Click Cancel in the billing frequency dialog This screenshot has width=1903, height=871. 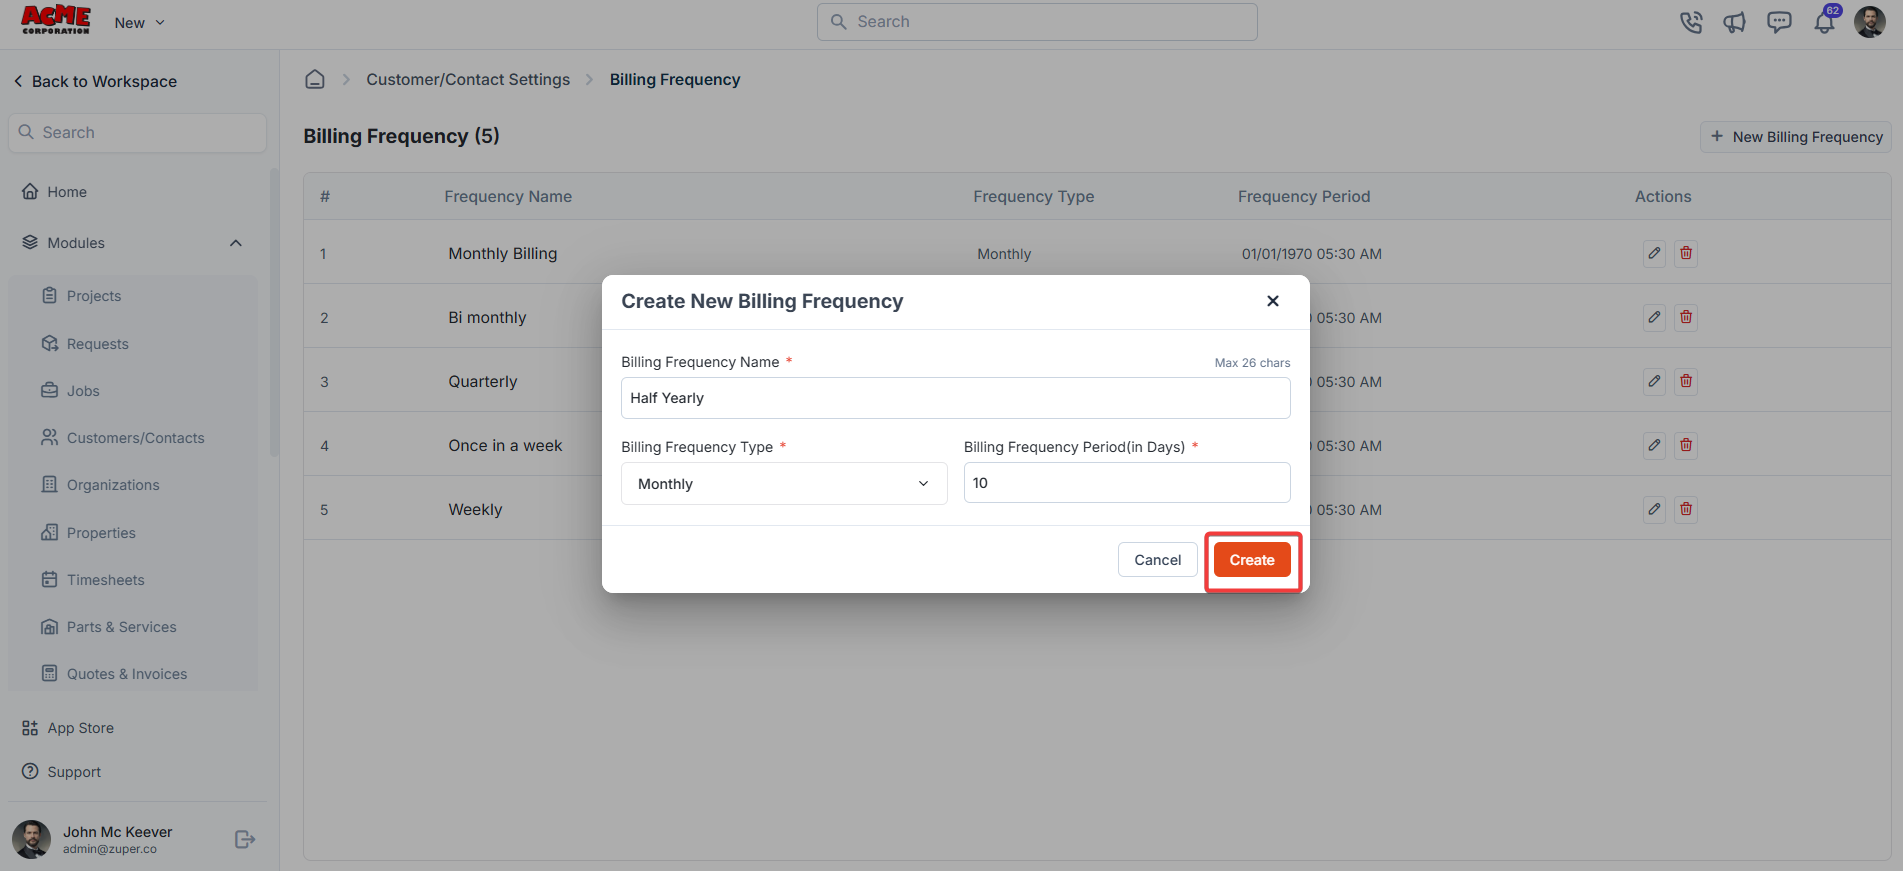tap(1157, 560)
